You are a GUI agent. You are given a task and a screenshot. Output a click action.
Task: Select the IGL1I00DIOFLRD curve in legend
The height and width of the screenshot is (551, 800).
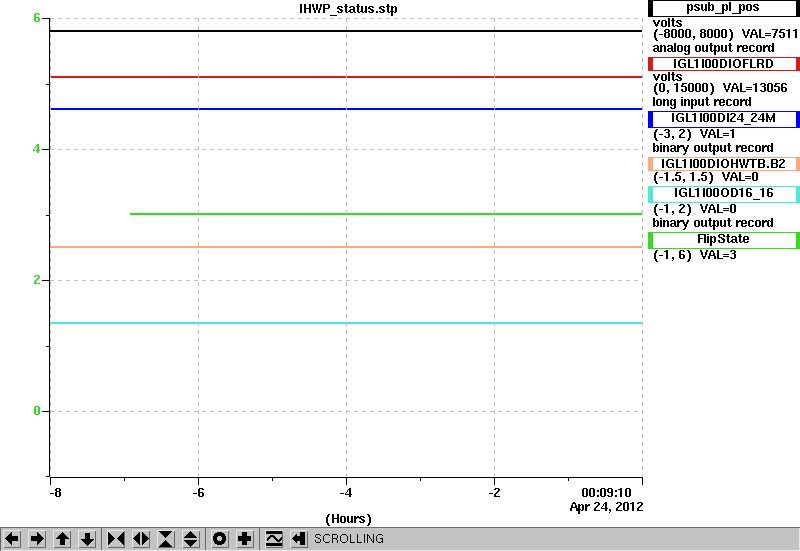pyautogui.click(x=723, y=64)
